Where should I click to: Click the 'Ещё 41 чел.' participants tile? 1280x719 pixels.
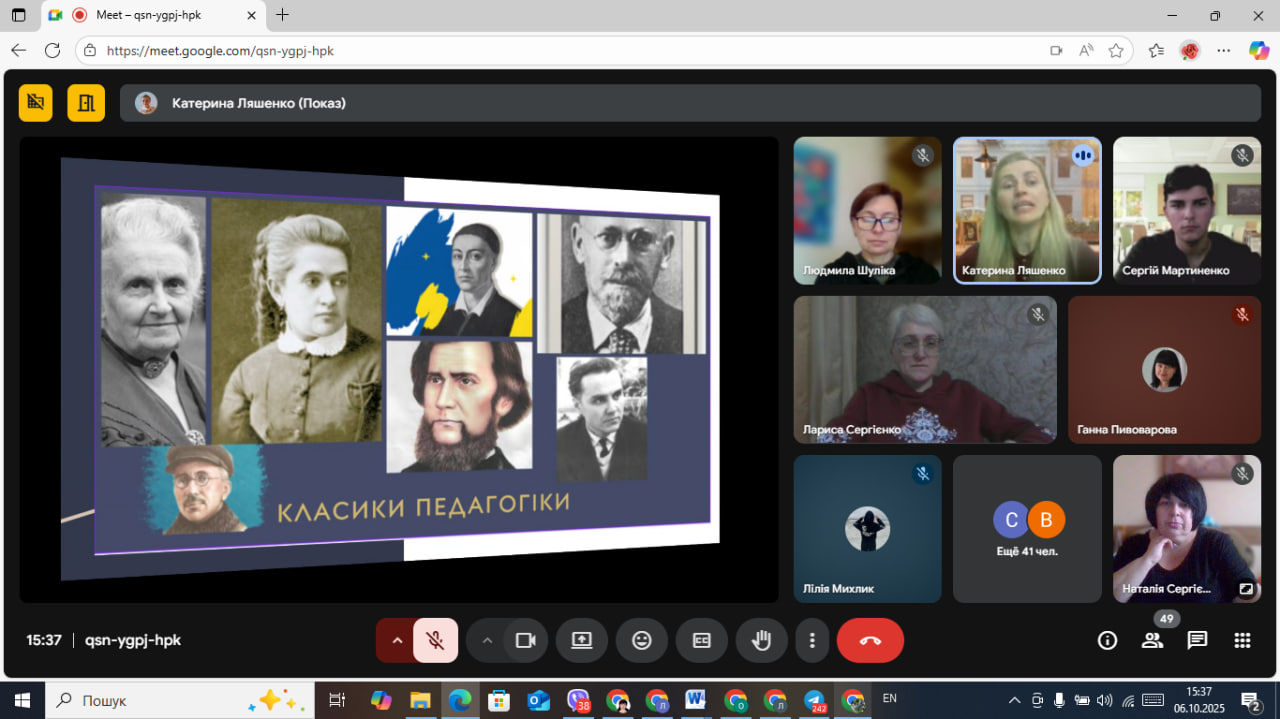1027,529
